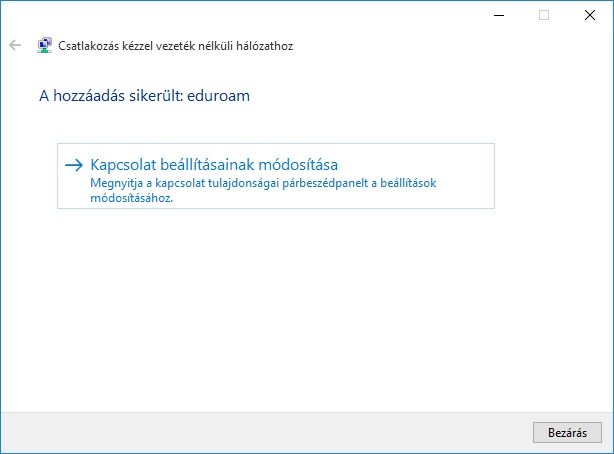Viewport: 614px width, 454px height.
Task: Minimize the wizard window
Action: coord(499,15)
